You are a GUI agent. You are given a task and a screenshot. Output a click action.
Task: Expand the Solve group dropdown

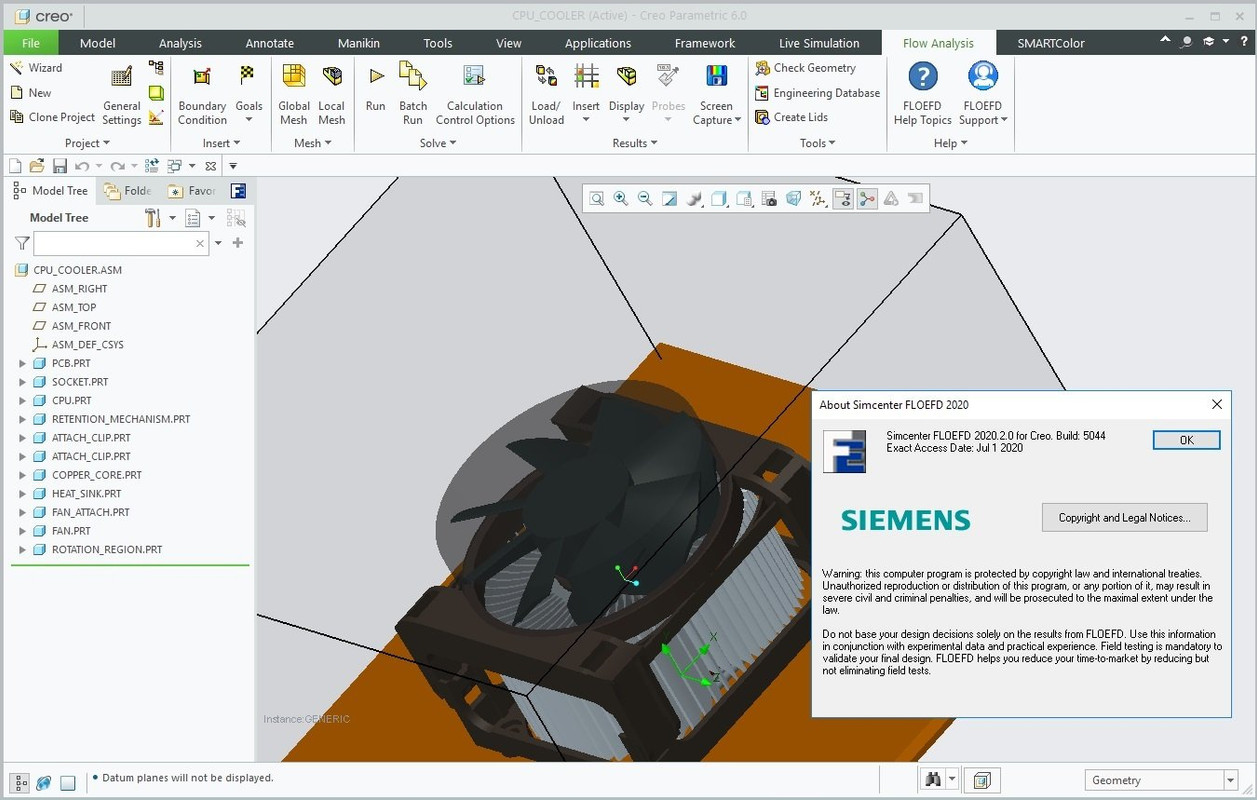tap(438, 143)
